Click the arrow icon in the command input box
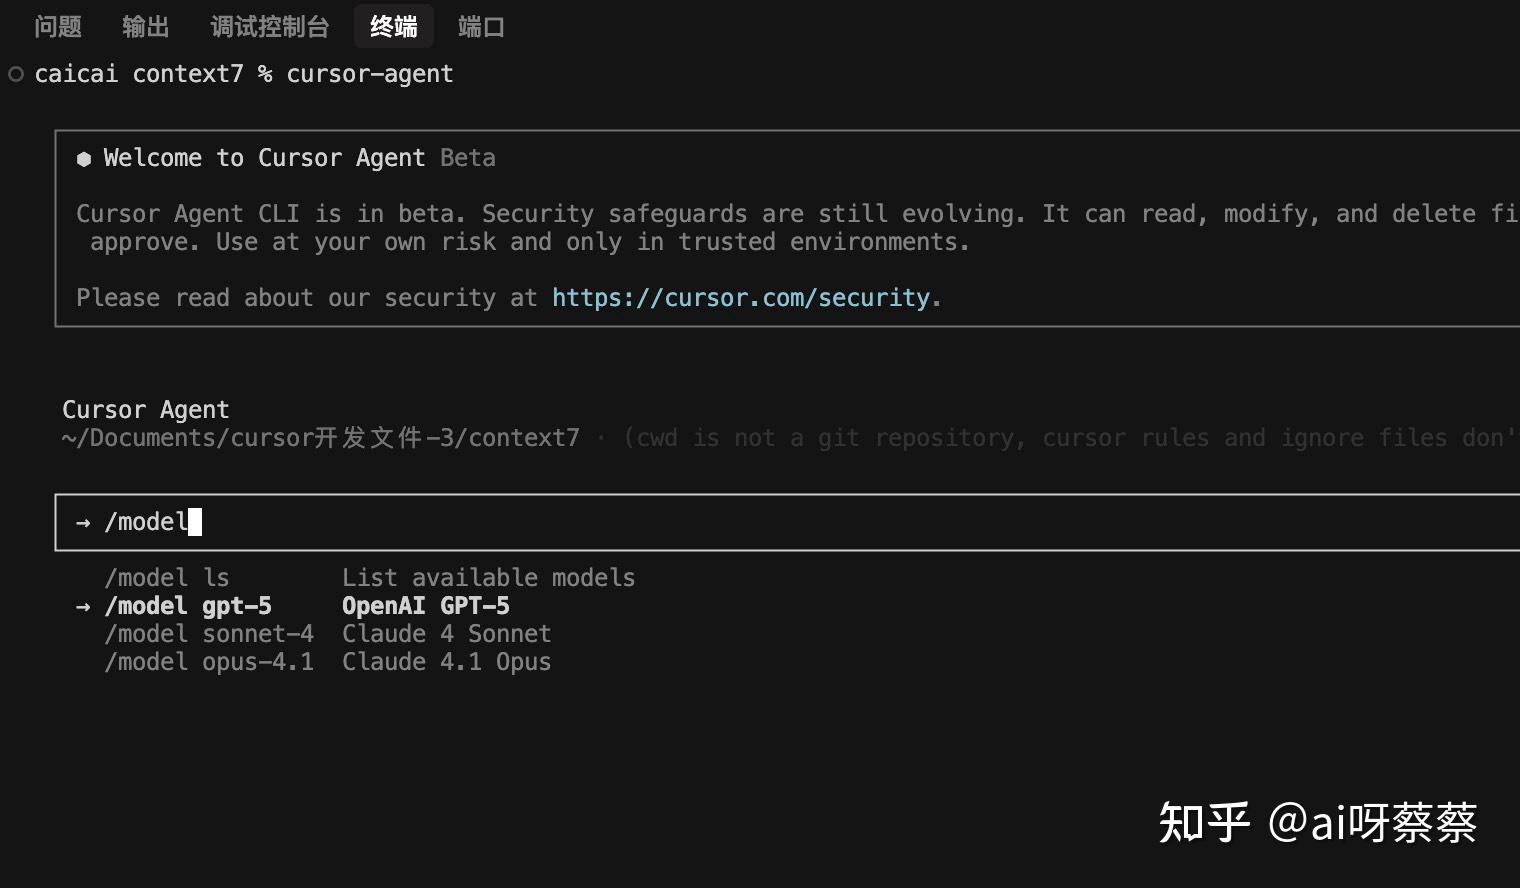 click(82, 521)
